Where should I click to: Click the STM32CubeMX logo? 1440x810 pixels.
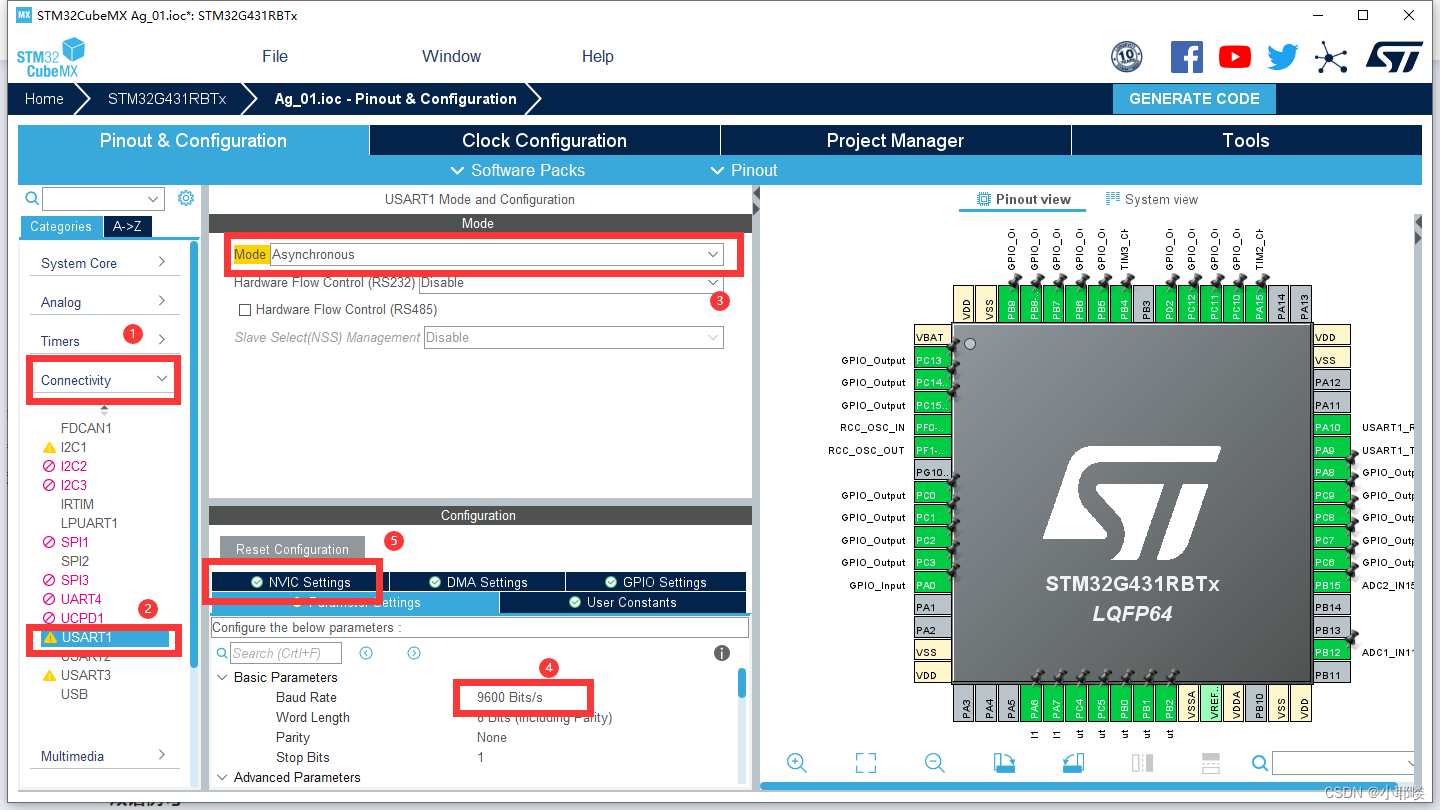coord(51,57)
